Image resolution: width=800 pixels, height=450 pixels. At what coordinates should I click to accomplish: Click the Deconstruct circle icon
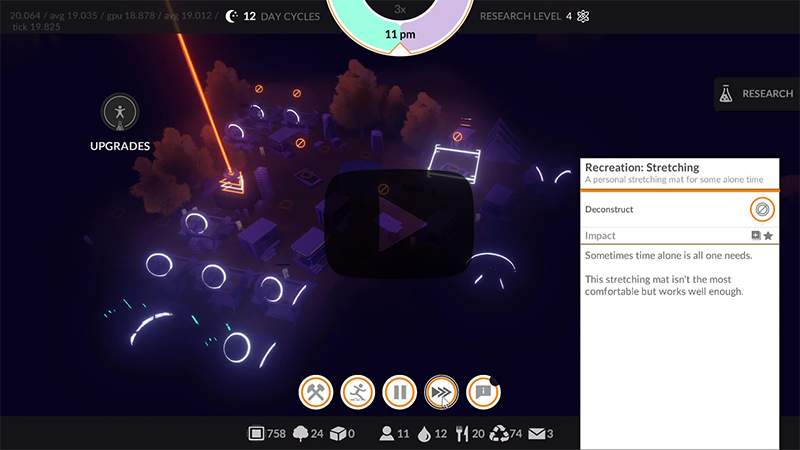761,209
